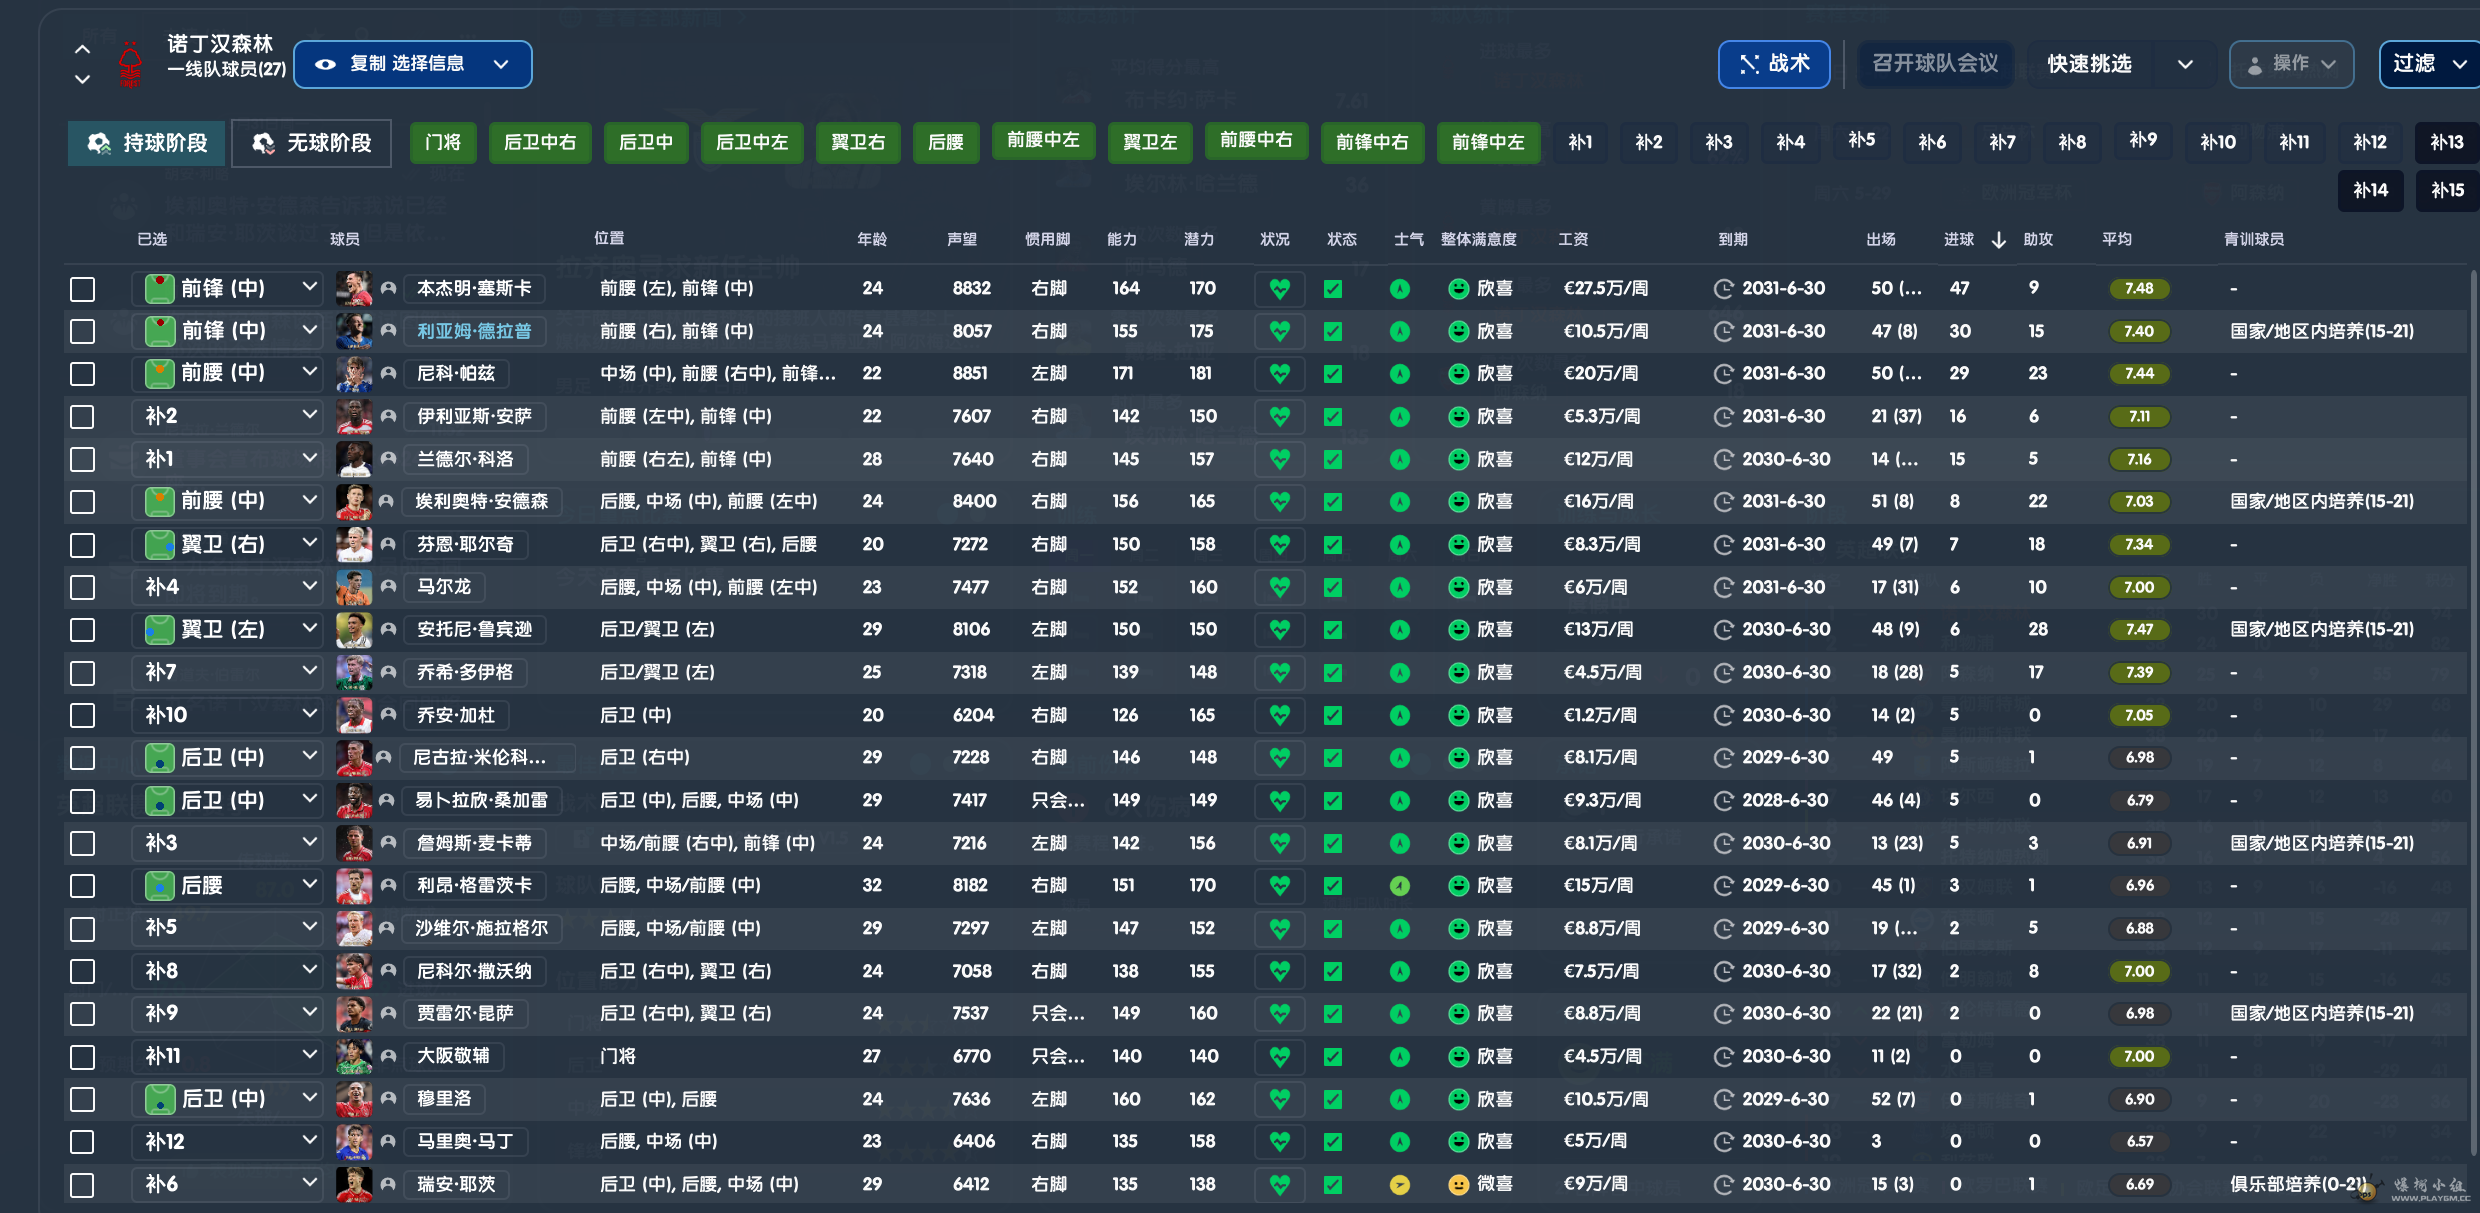
Task: Open the 翼卫 (右) selection dropdown
Action: [x=228, y=544]
